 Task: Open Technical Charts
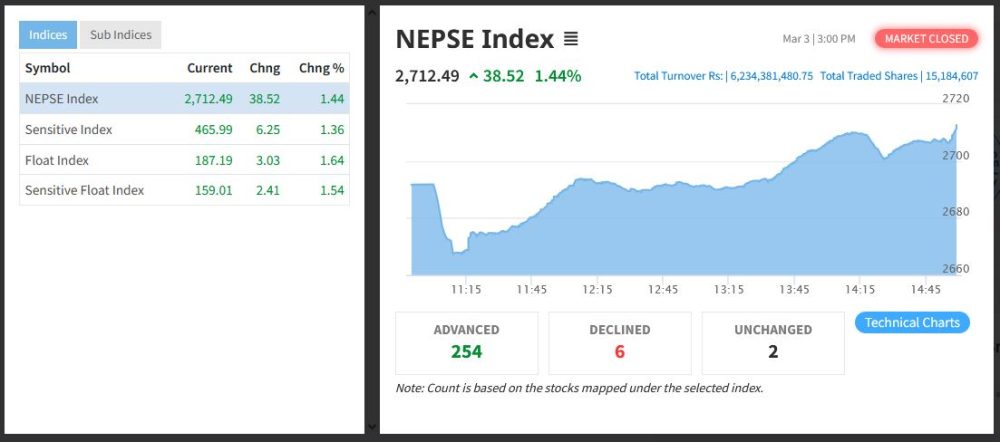pos(912,322)
